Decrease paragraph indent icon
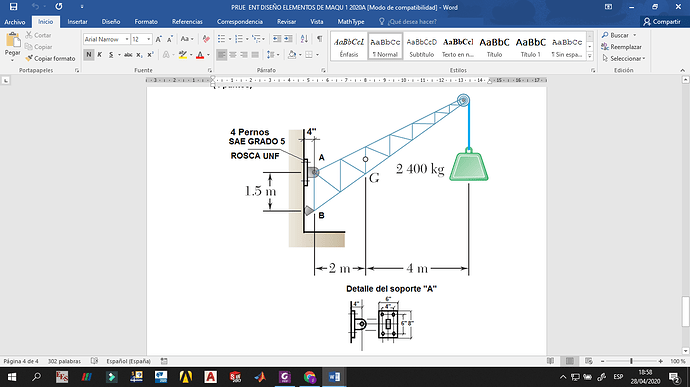This screenshot has width=690, height=387. tap(276, 39)
